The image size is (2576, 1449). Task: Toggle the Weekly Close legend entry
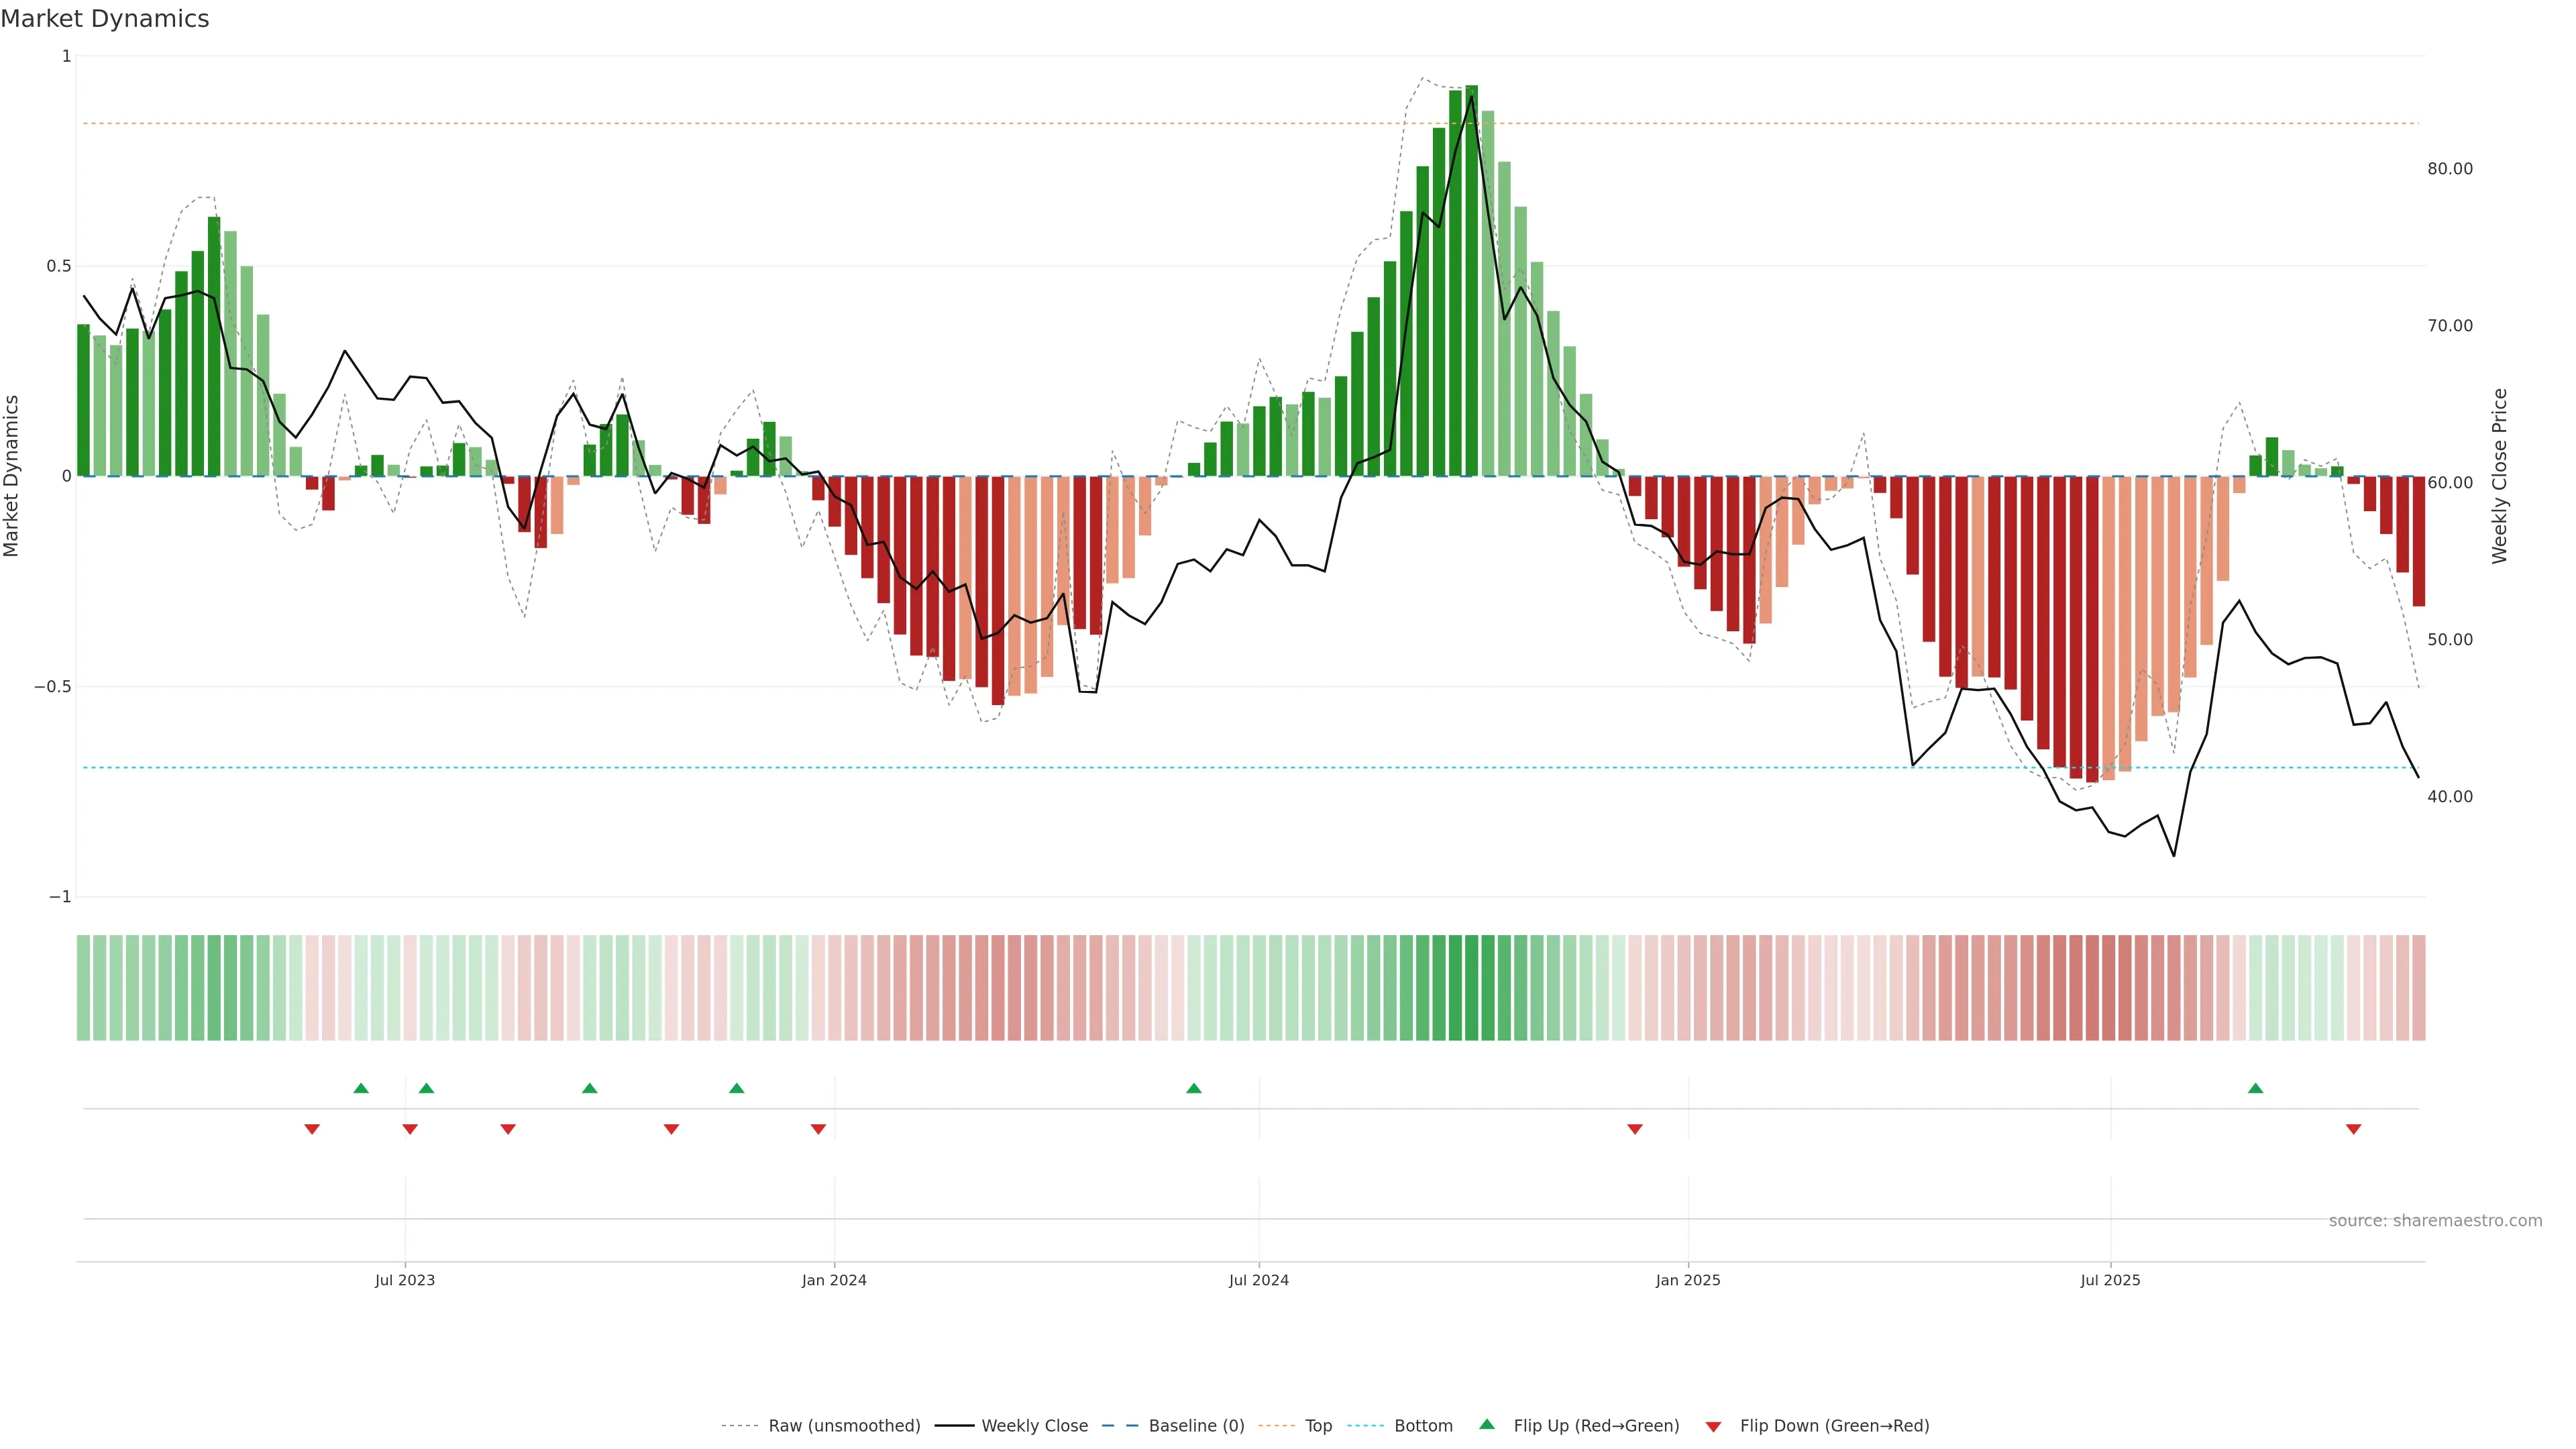[x=1034, y=1426]
